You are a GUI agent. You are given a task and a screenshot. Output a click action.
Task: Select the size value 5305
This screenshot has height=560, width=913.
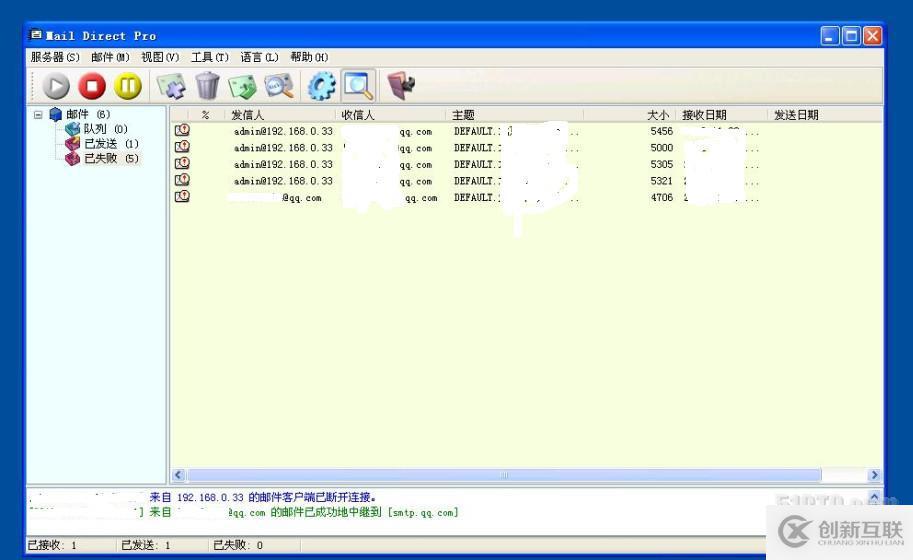click(661, 165)
